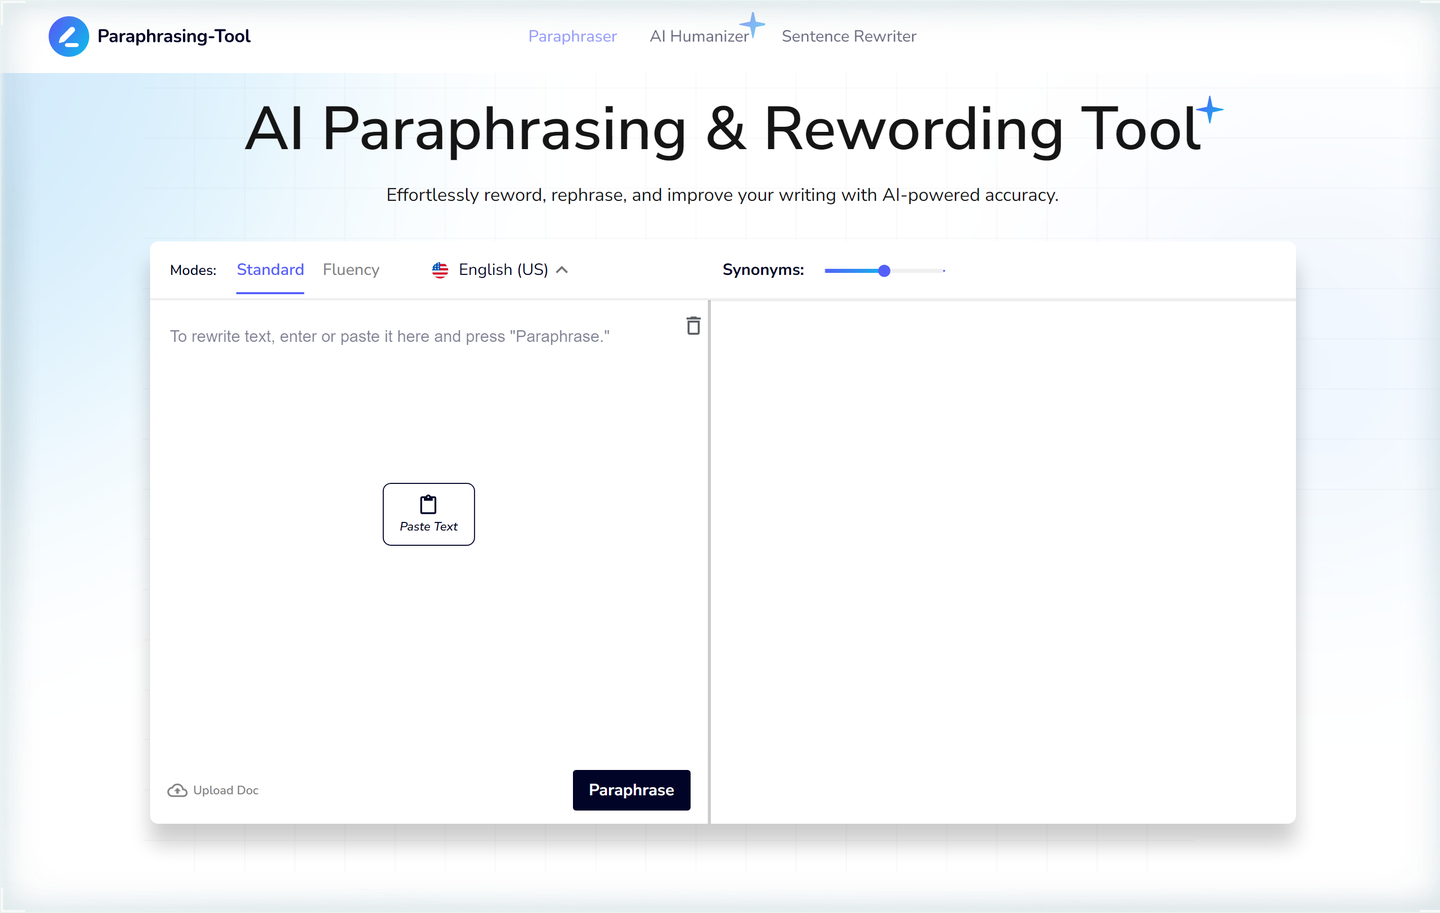The height and width of the screenshot is (913, 1440).
Task: Click the Paste Text button
Action: click(x=429, y=514)
